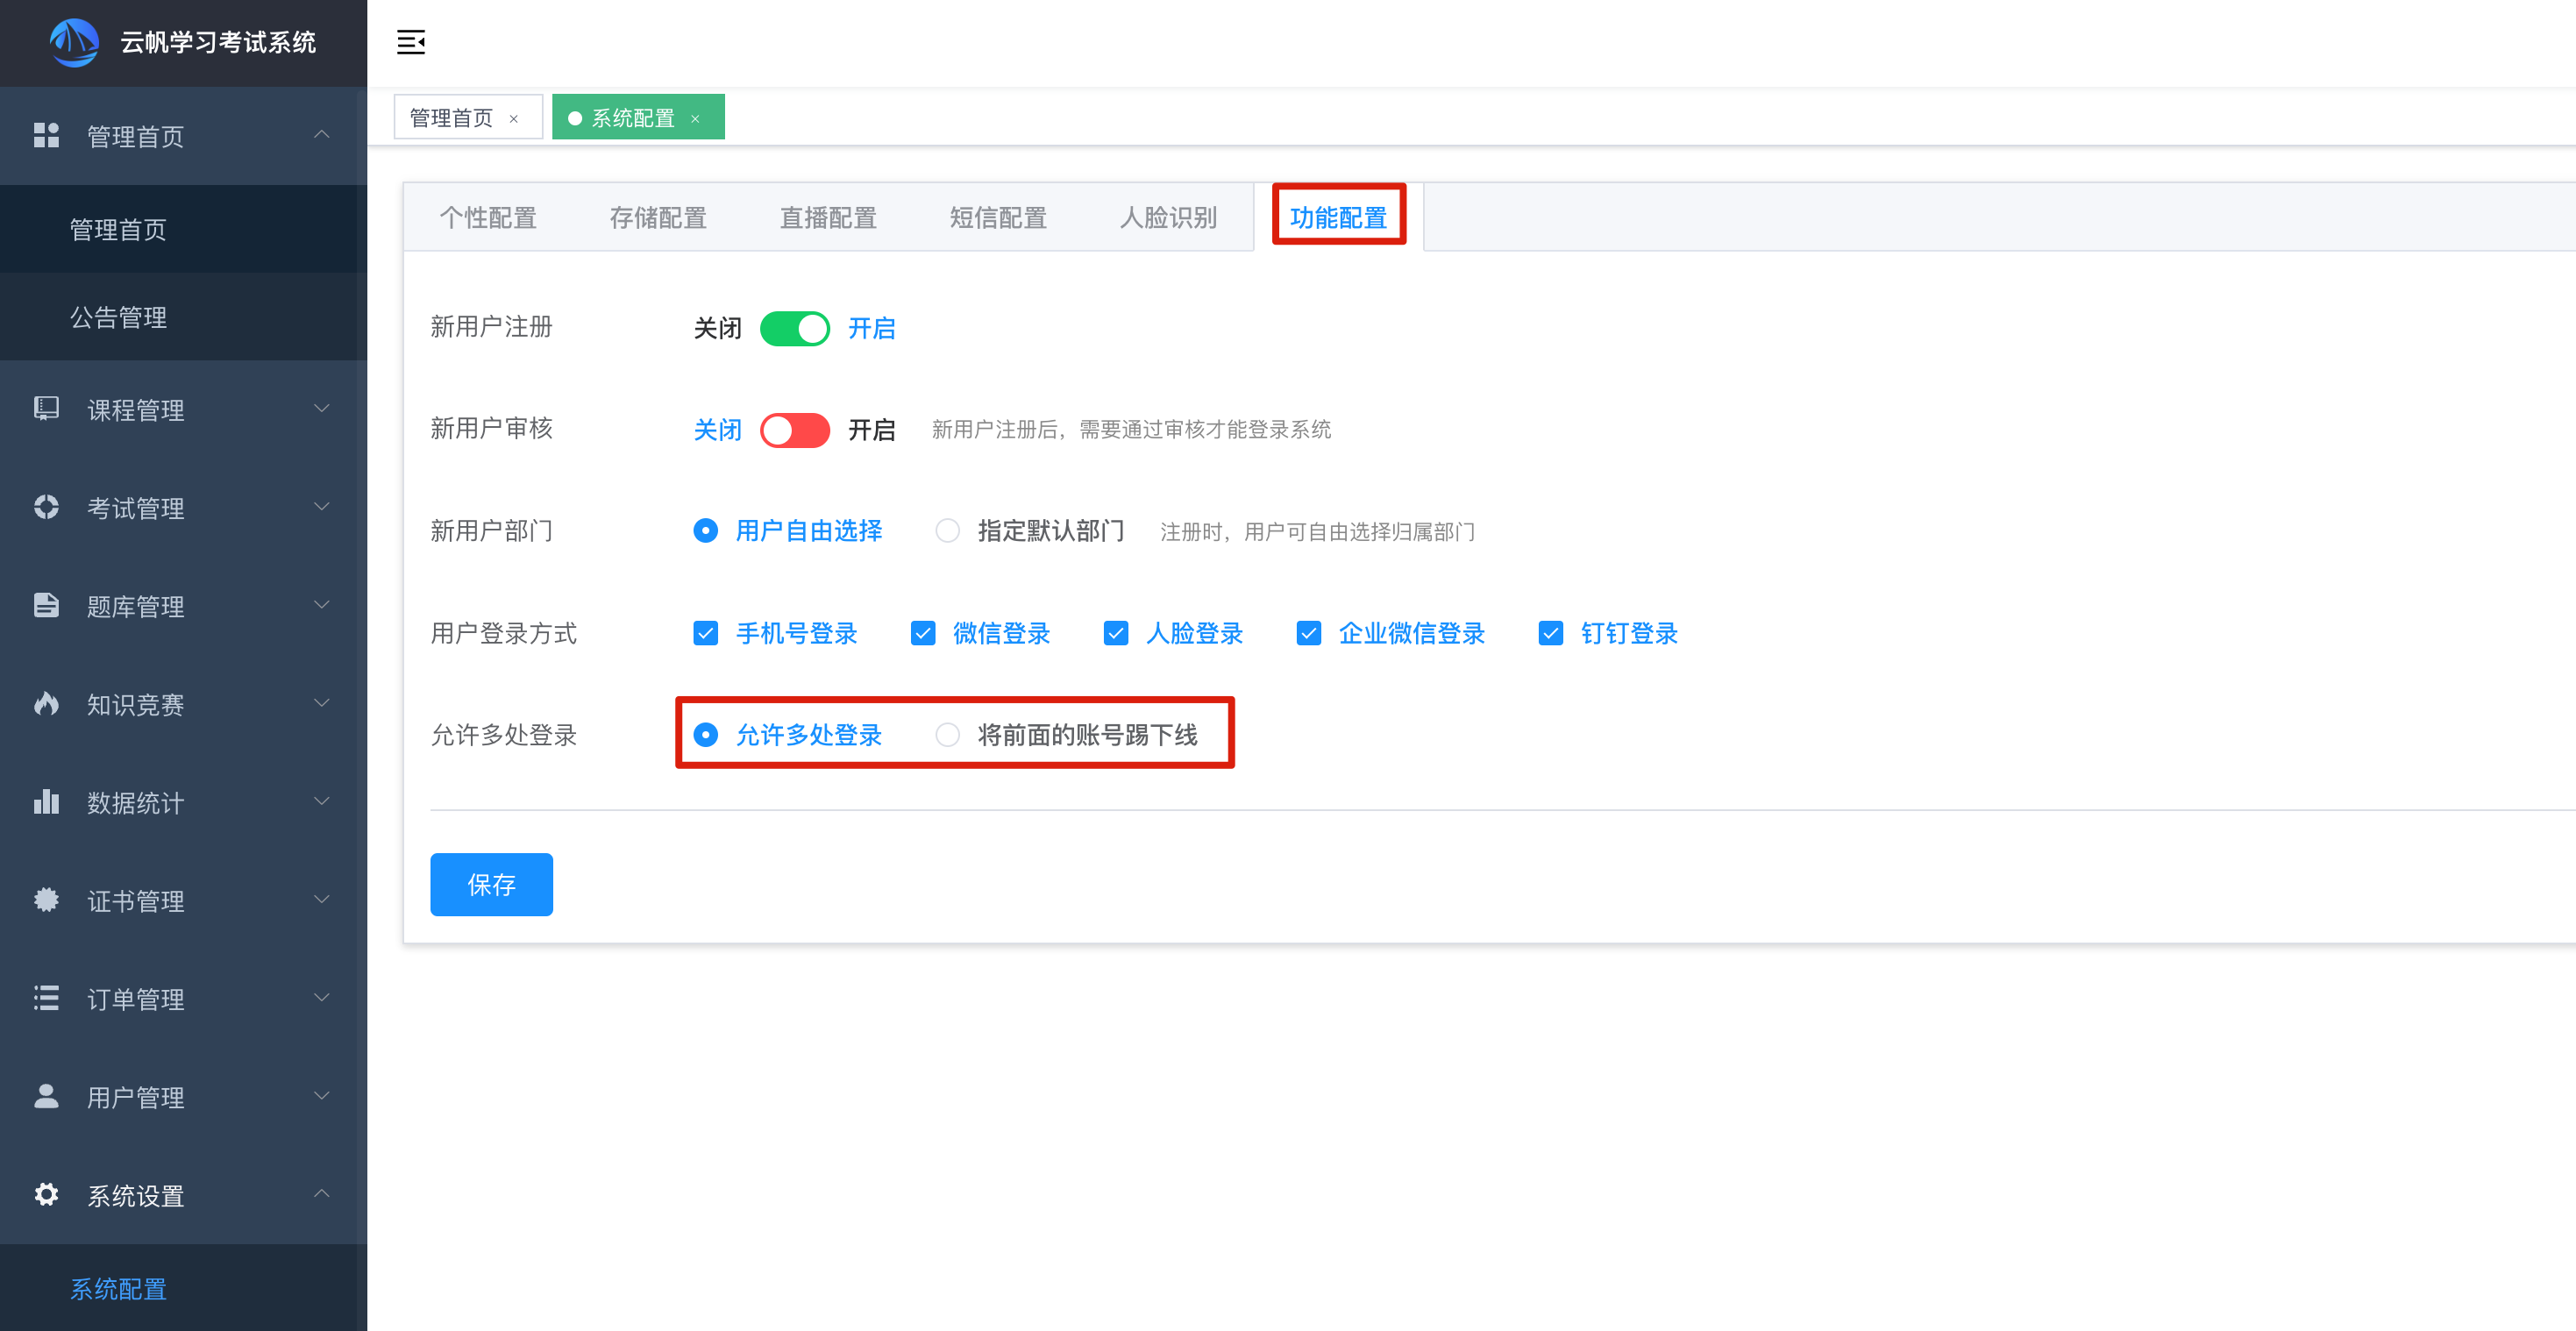Click 关闭 label for 新用户审核

(718, 430)
